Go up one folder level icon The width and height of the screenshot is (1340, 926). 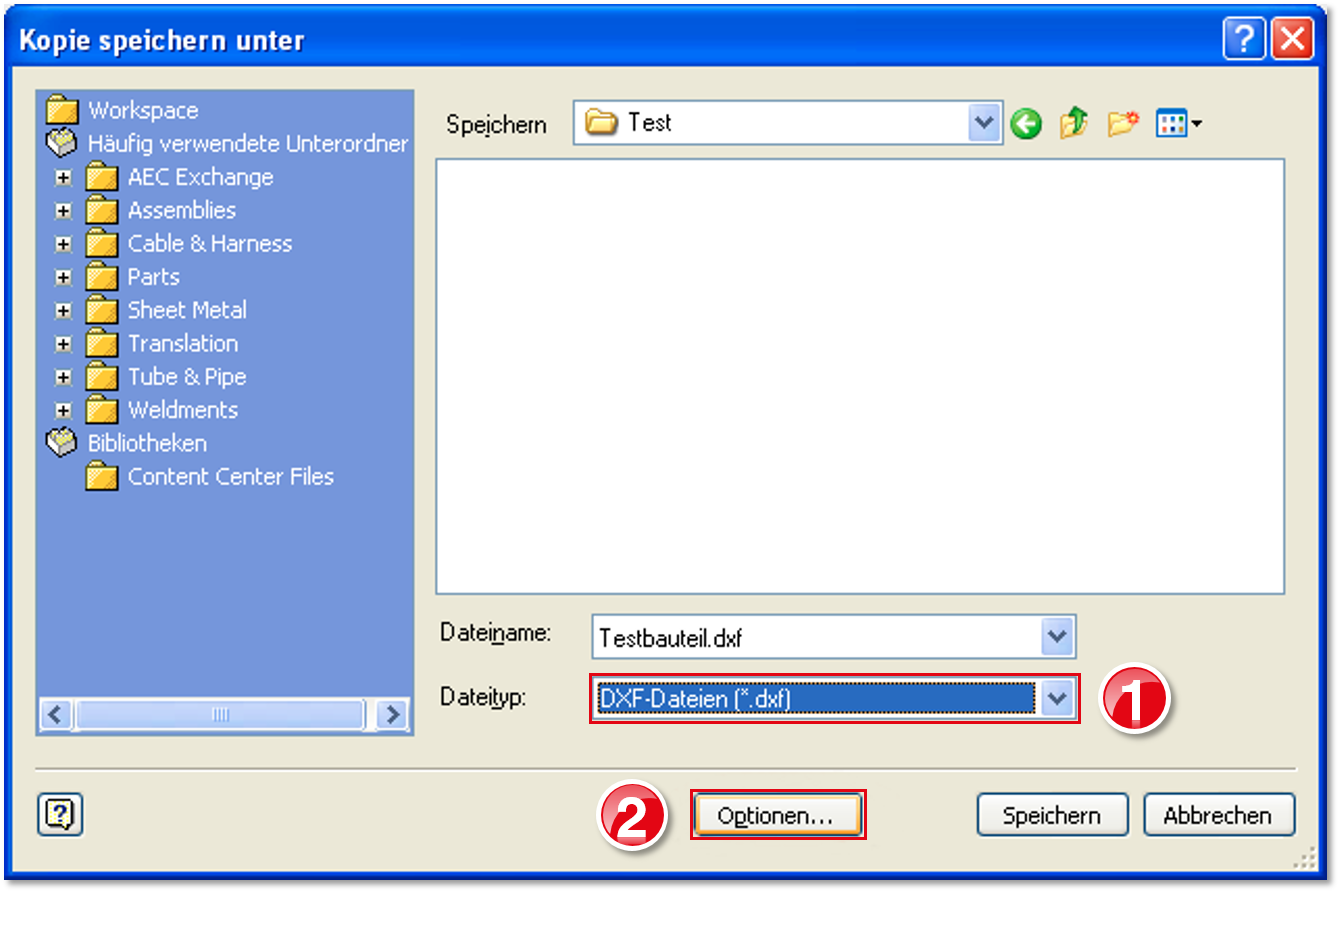[x=1073, y=123]
